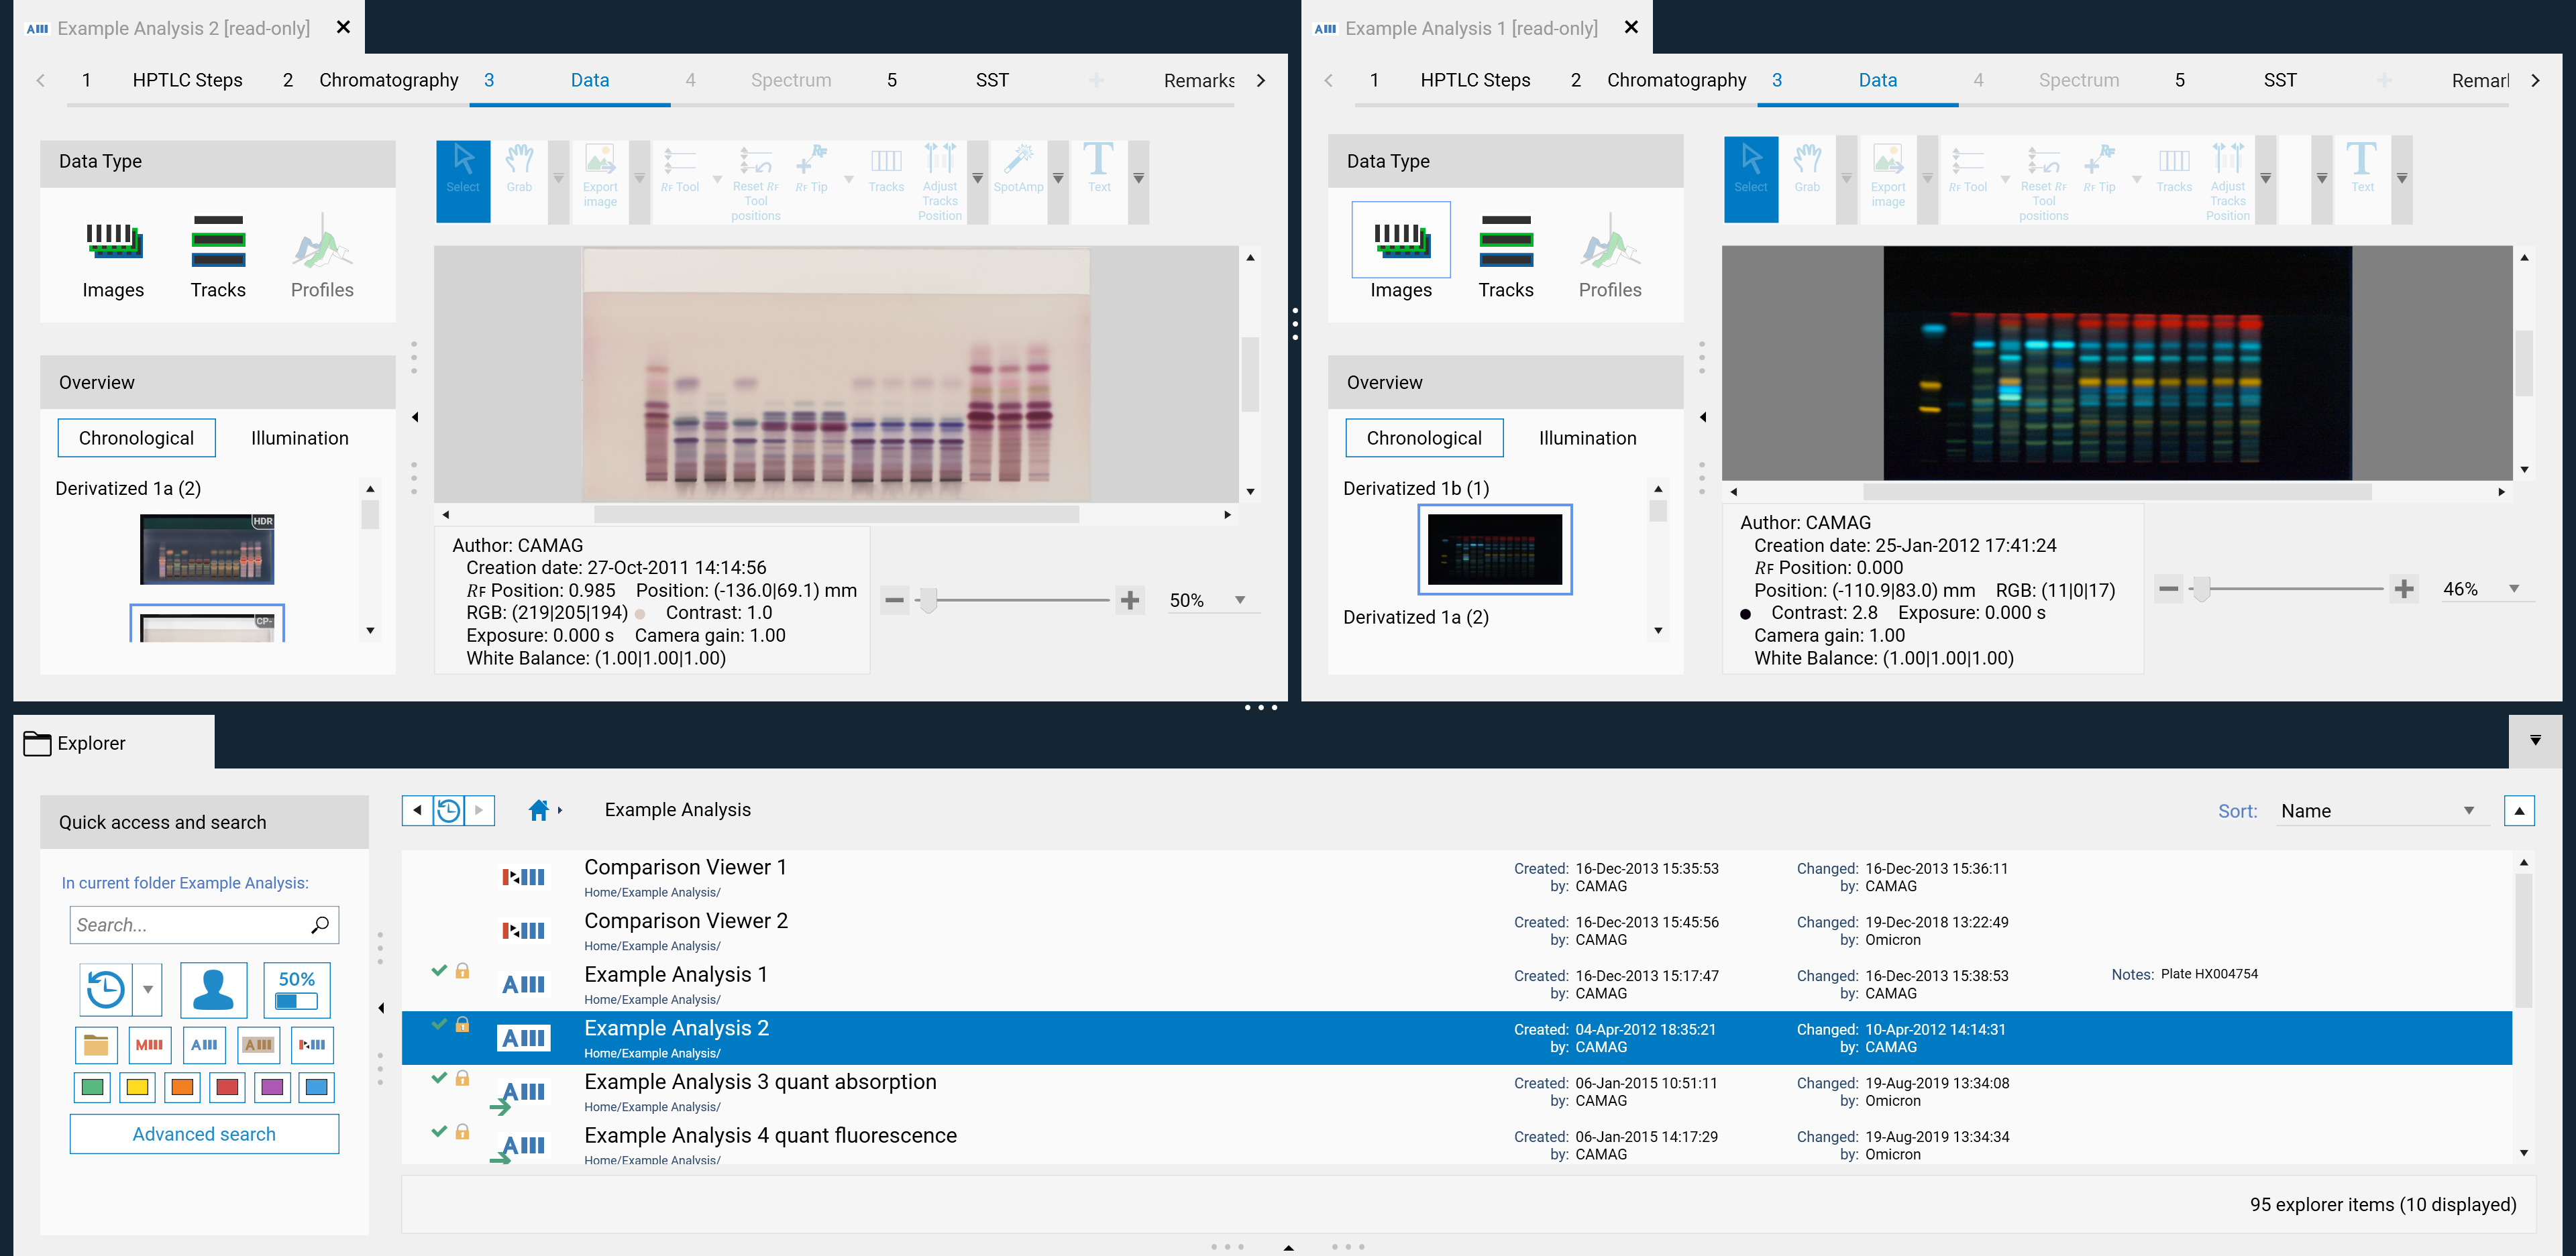Click the Advanced search button
Viewport: 2576px width, 1256px height.
[x=204, y=1133]
